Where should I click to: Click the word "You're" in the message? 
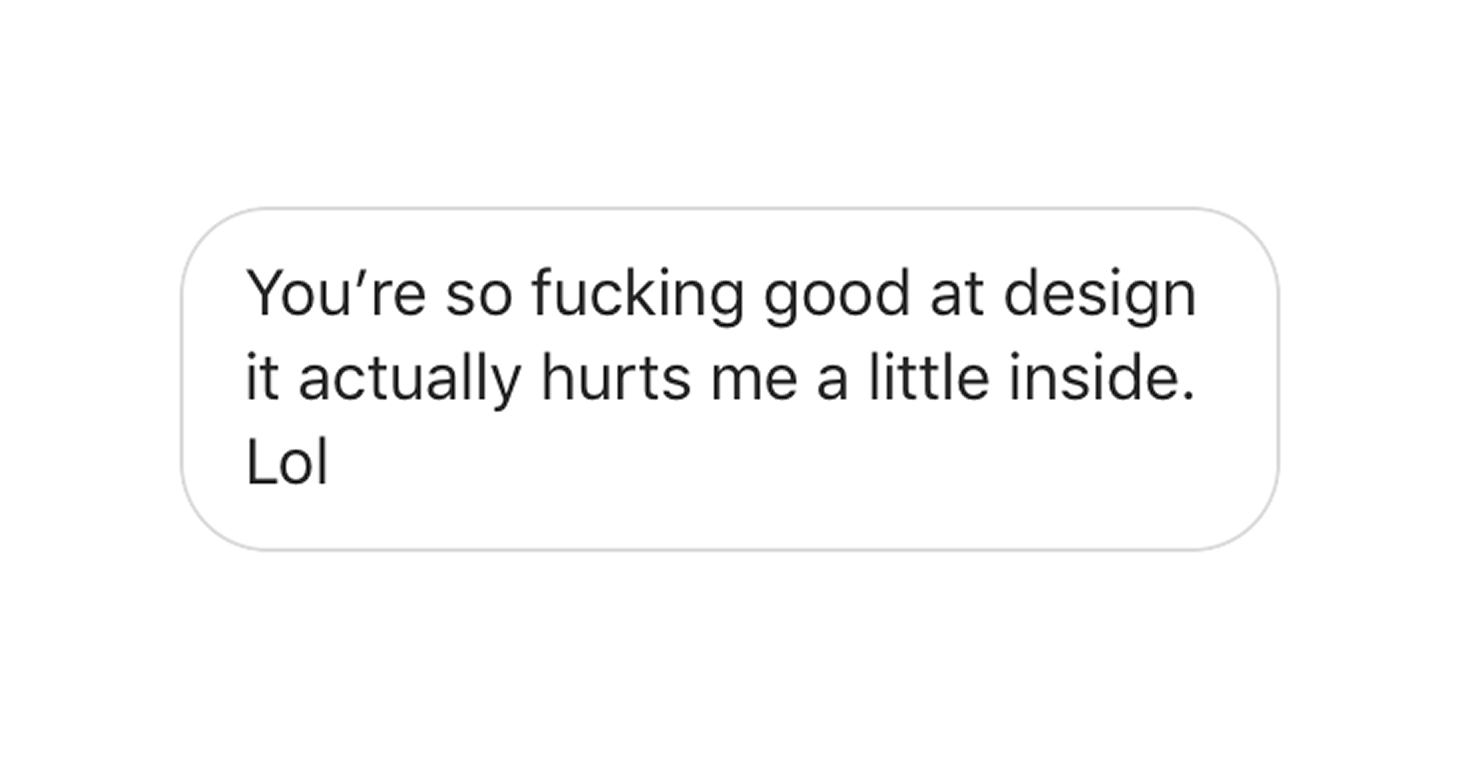[336, 294]
